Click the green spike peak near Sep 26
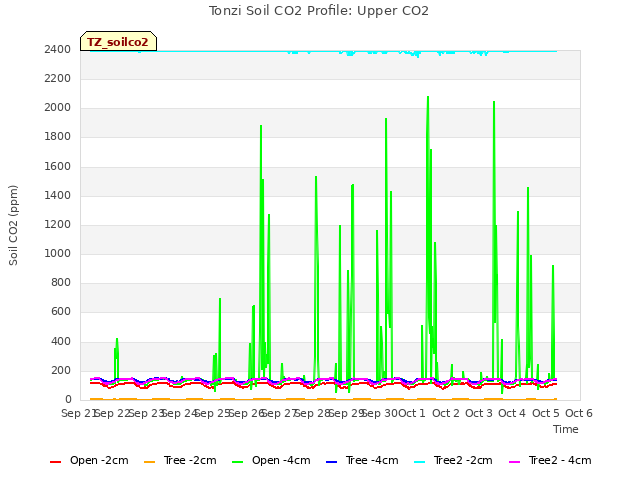This screenshot has height=480, width=640. pos(261,126)
